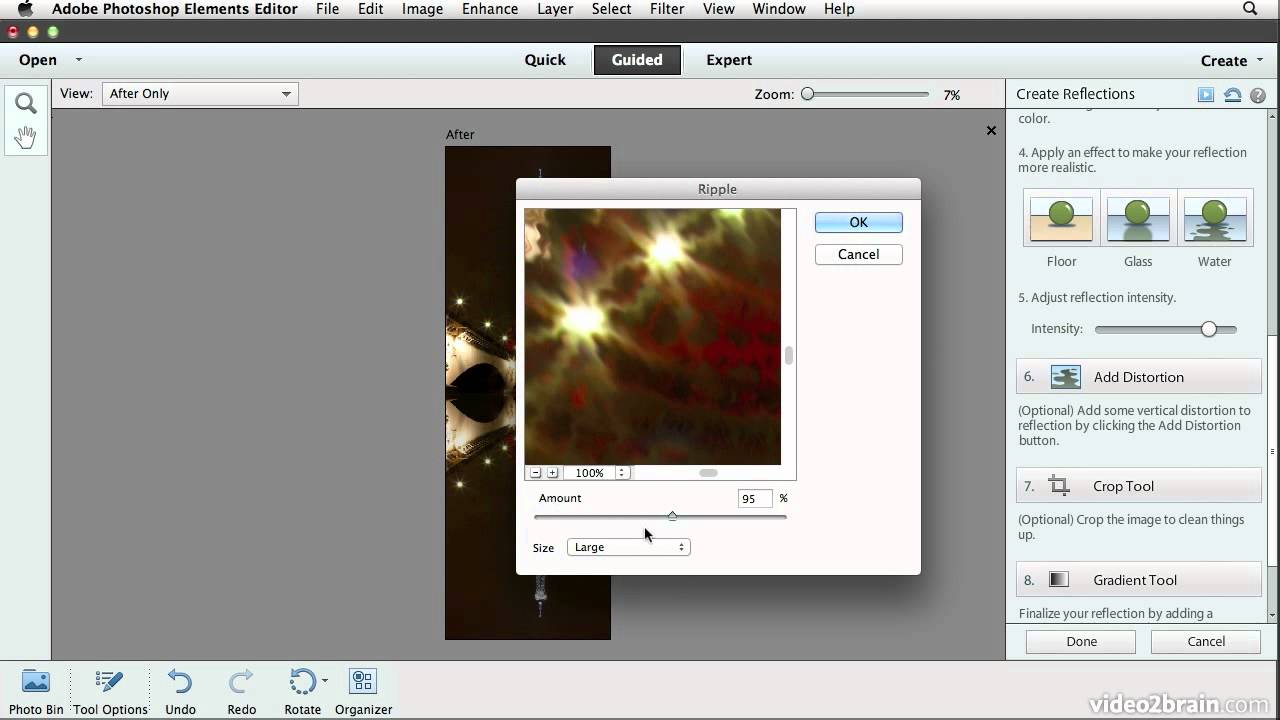This screenshot has height=720, width=1280.
Task: Expand the Rotate direction arrow
Action: pos(324,682)
